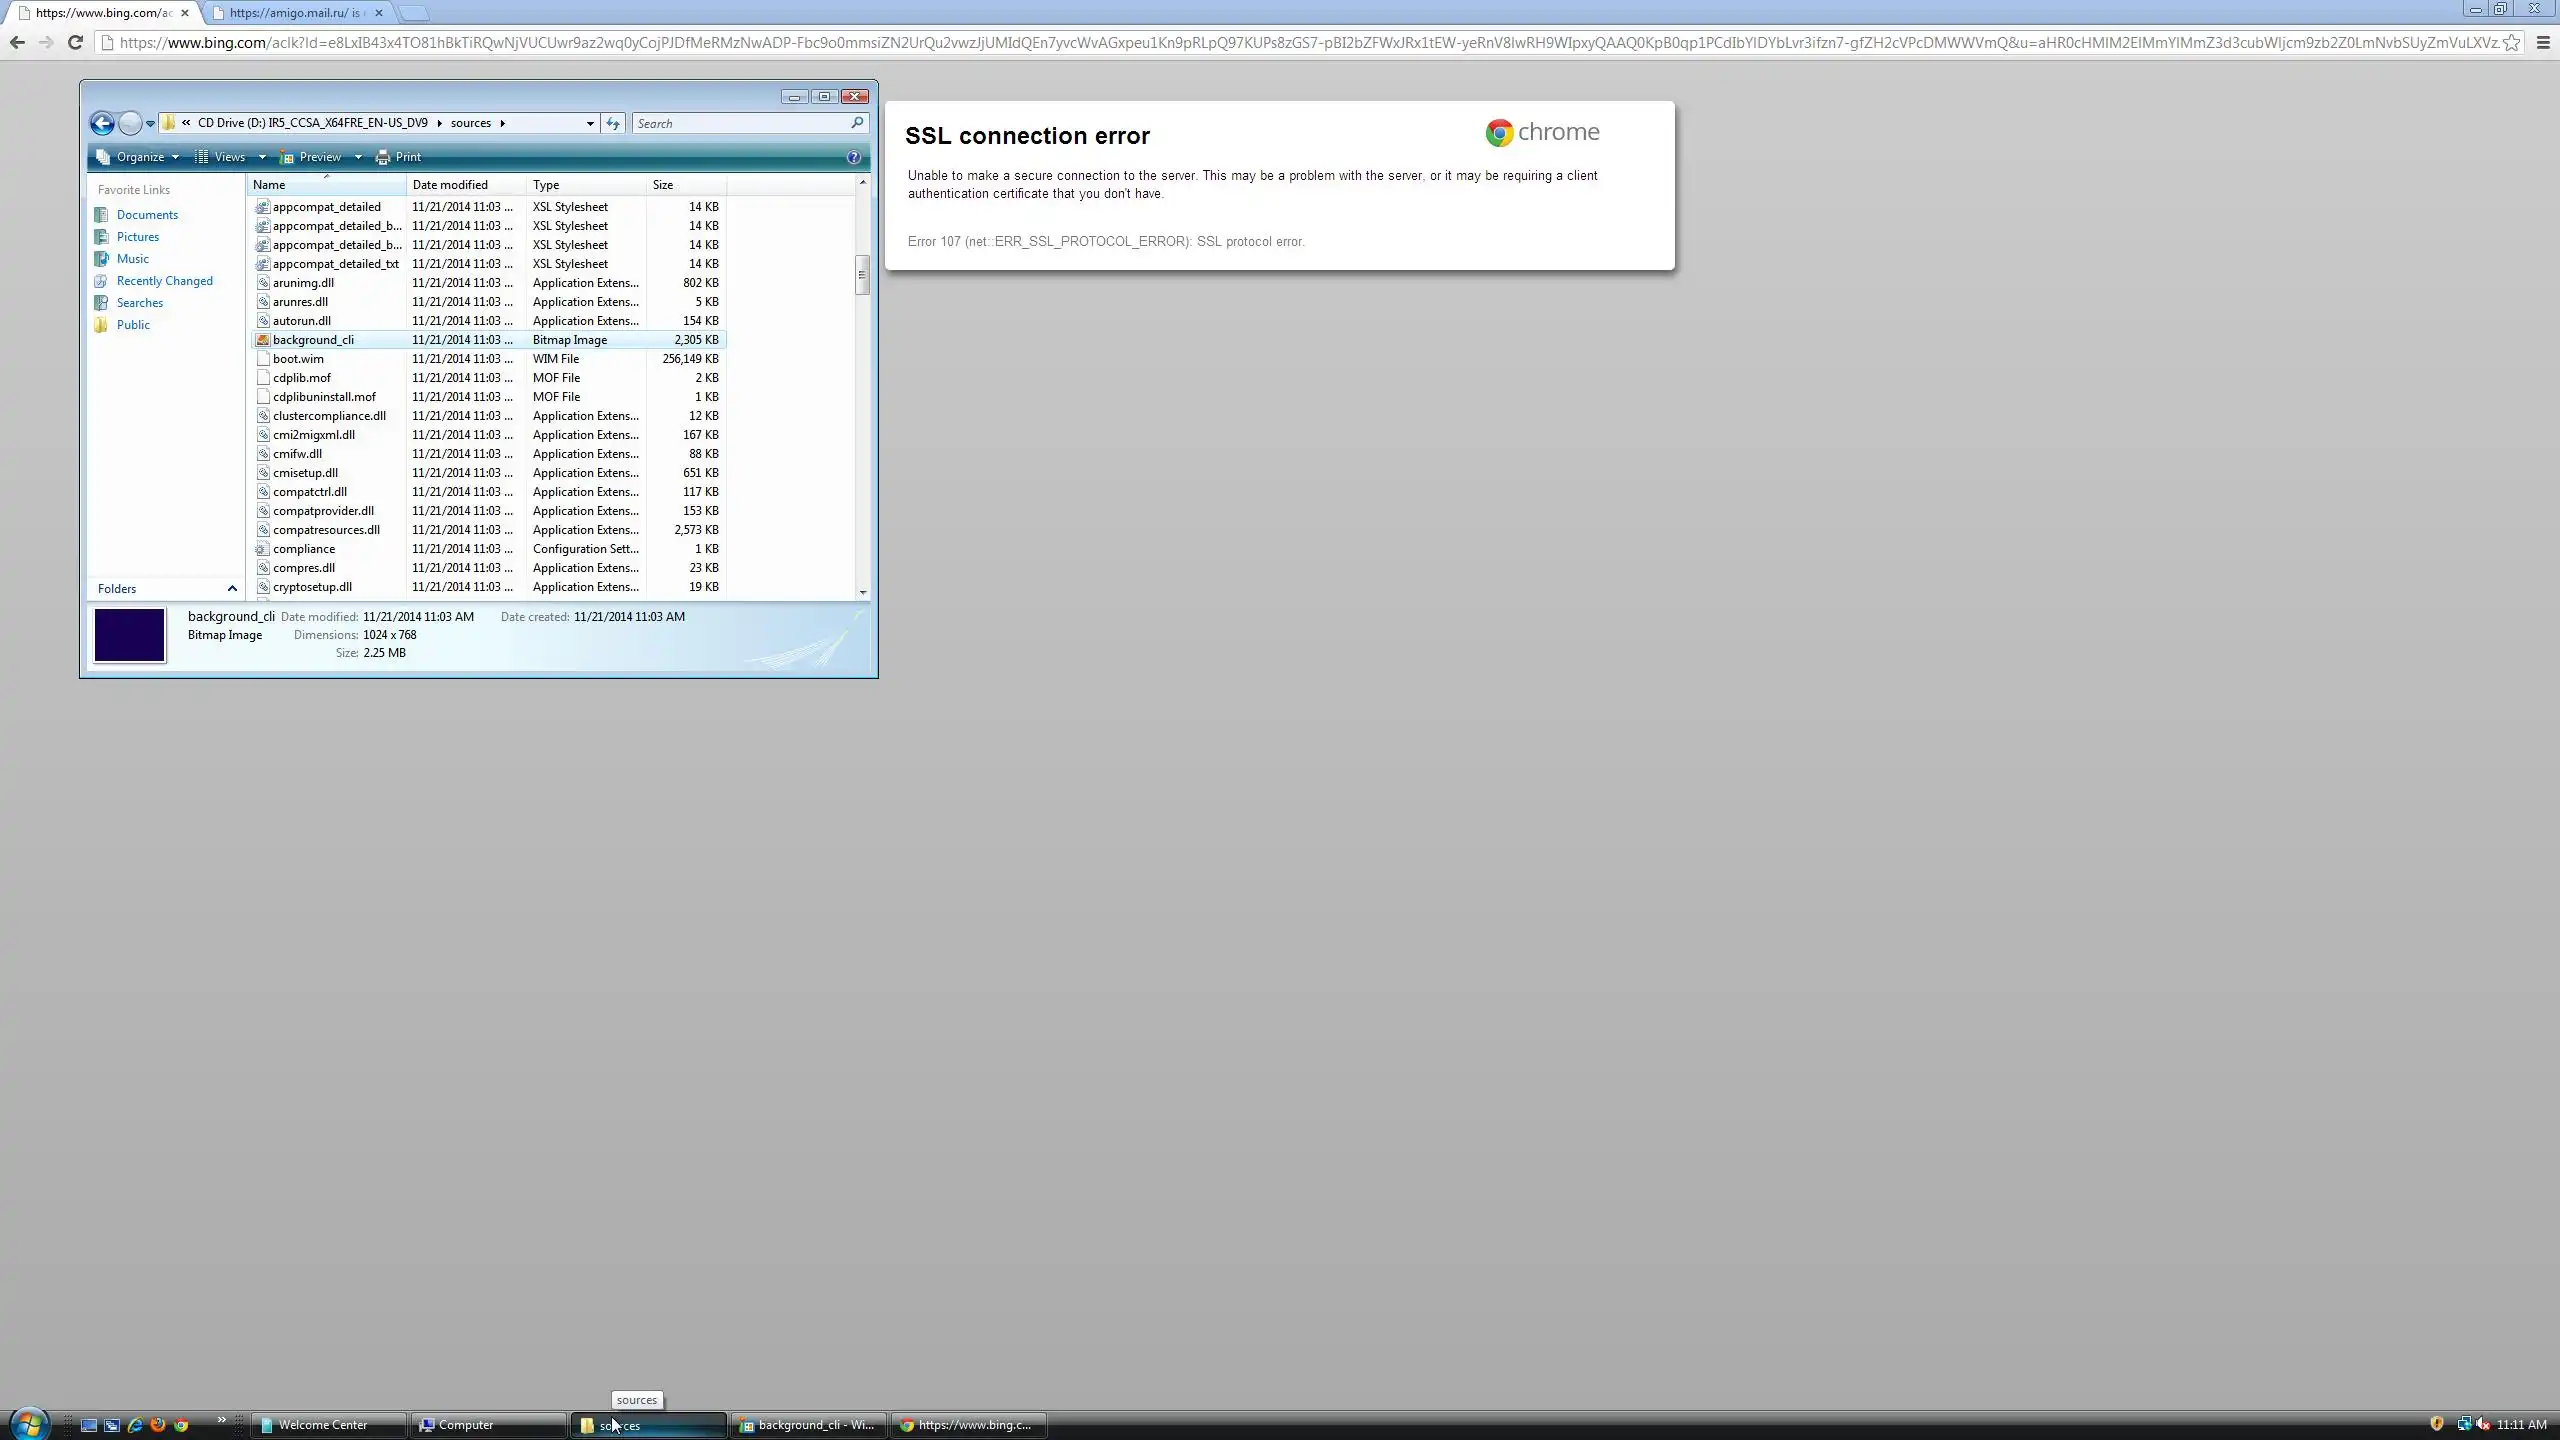Expand the Views dropdown arrow
Image resolution: width=2560 pixels, height=1440 pixels.
[x=262, y=157]
